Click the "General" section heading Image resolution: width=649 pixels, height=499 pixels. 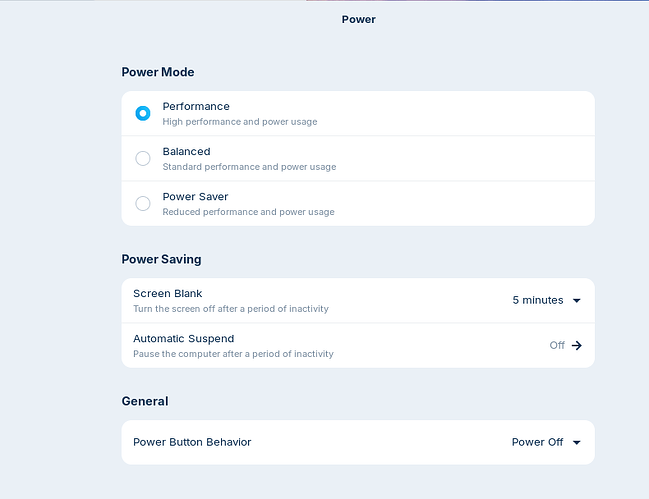[x=144, y=401]
